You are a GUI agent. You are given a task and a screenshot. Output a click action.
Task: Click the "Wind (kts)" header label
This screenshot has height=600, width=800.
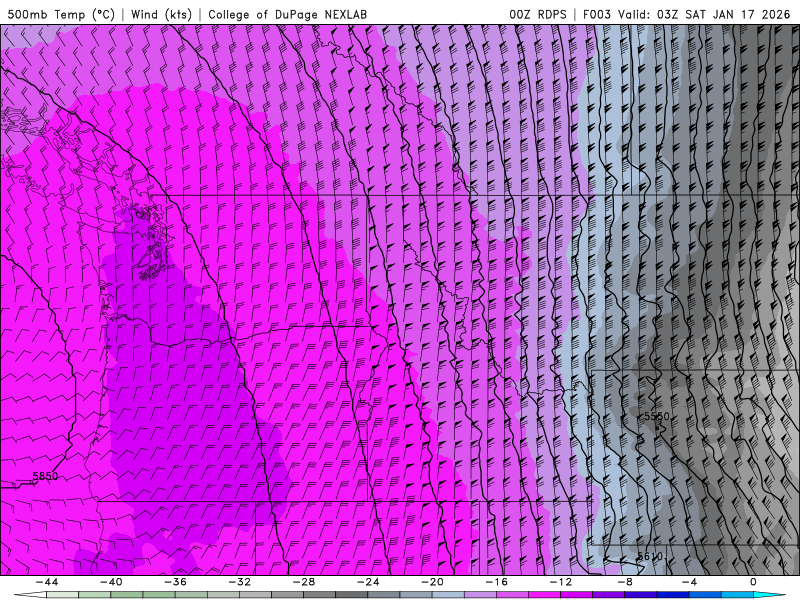pyautogui.click(x=161, y=14)
